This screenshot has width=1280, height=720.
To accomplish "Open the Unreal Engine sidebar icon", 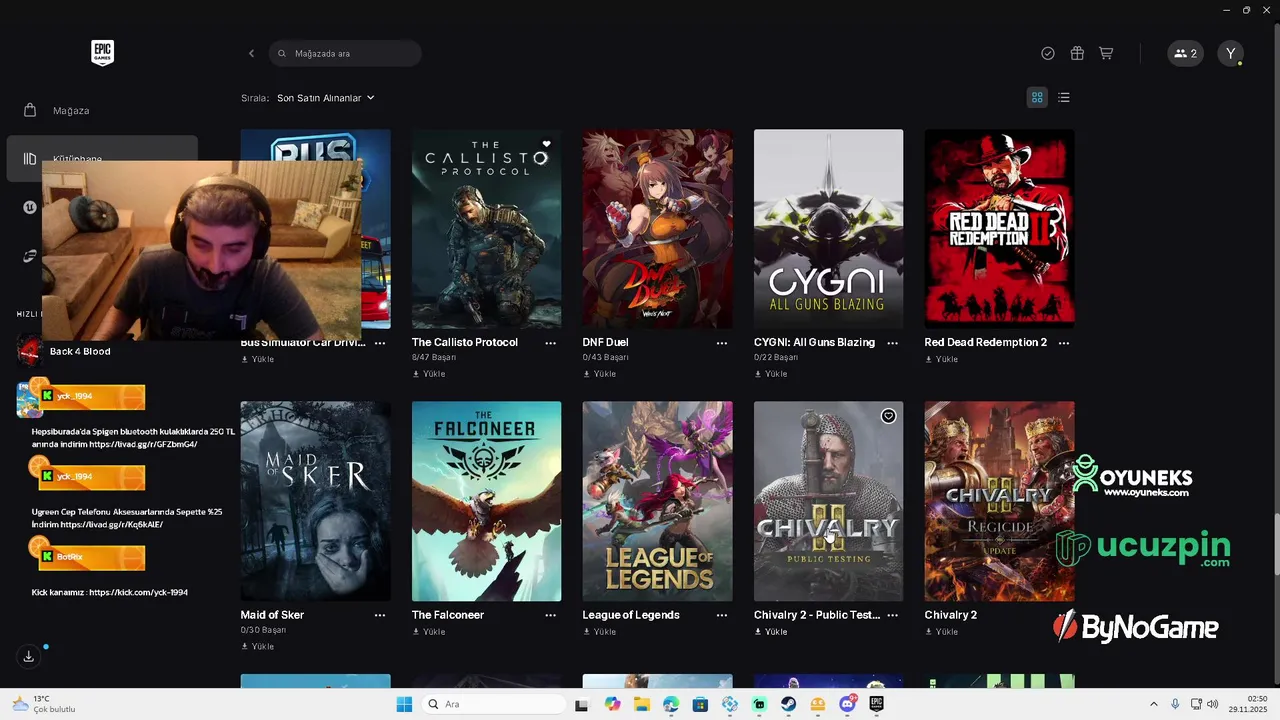I will point(30,208).
